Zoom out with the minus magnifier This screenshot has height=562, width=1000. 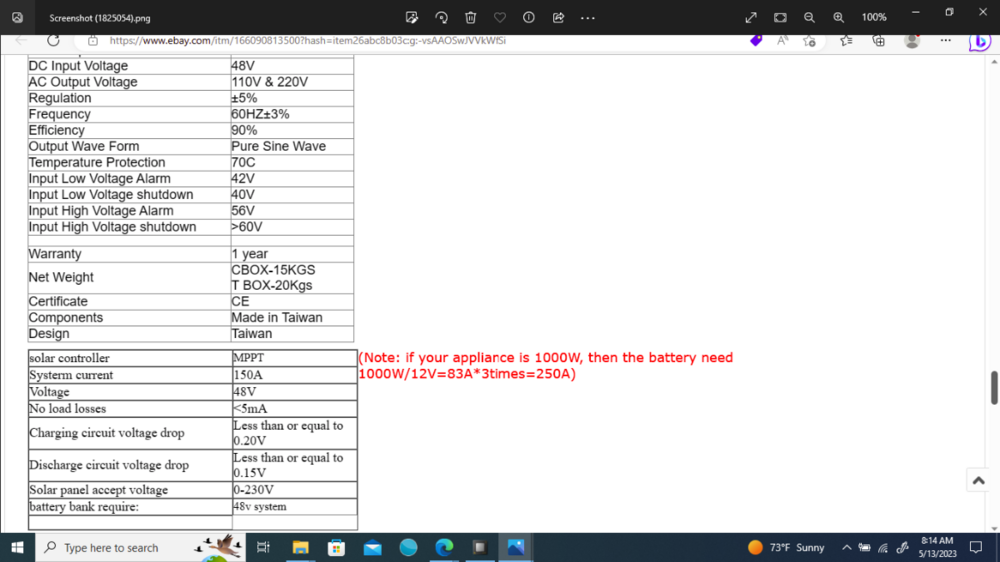tap(809, 18)
